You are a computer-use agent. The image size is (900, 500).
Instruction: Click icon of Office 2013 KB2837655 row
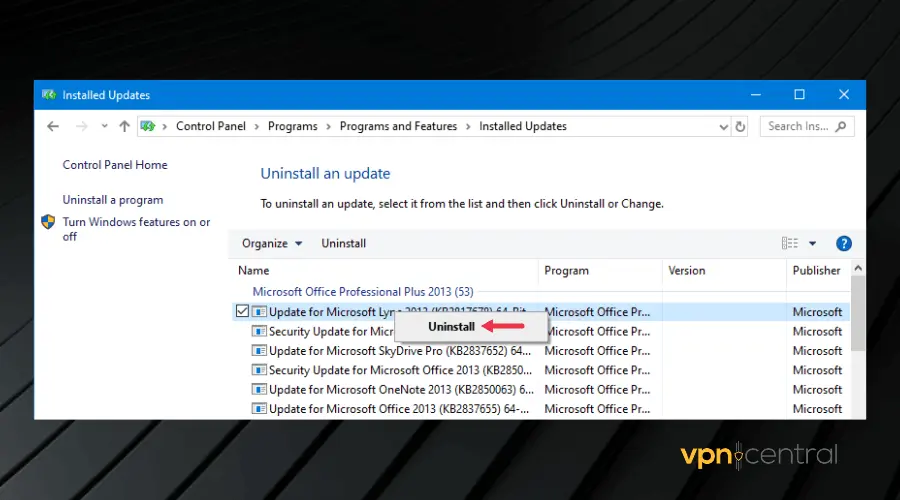(259, 409)
